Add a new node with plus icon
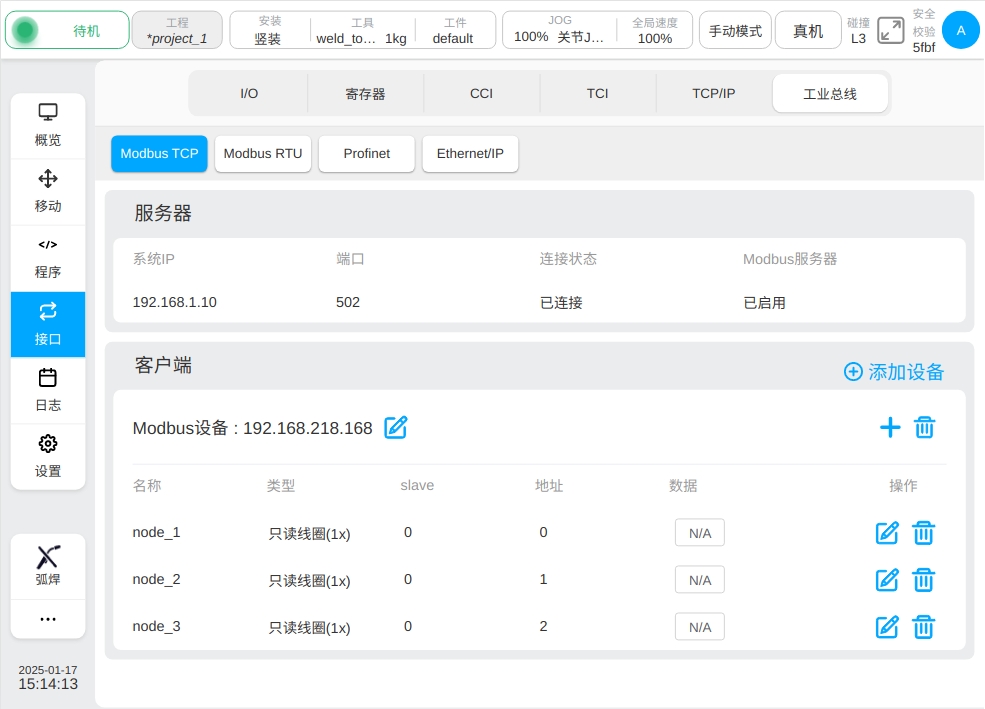Viewport: 985px width, 709px height. [889, 428]
